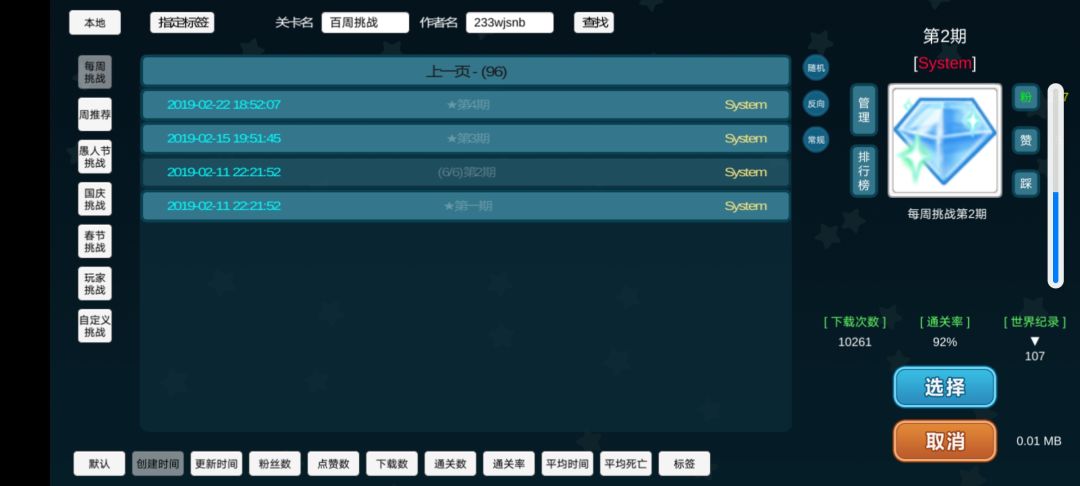Click the orange 取消 cancel button
This screenshot has width=1080, height=486.
pos(944,441)
